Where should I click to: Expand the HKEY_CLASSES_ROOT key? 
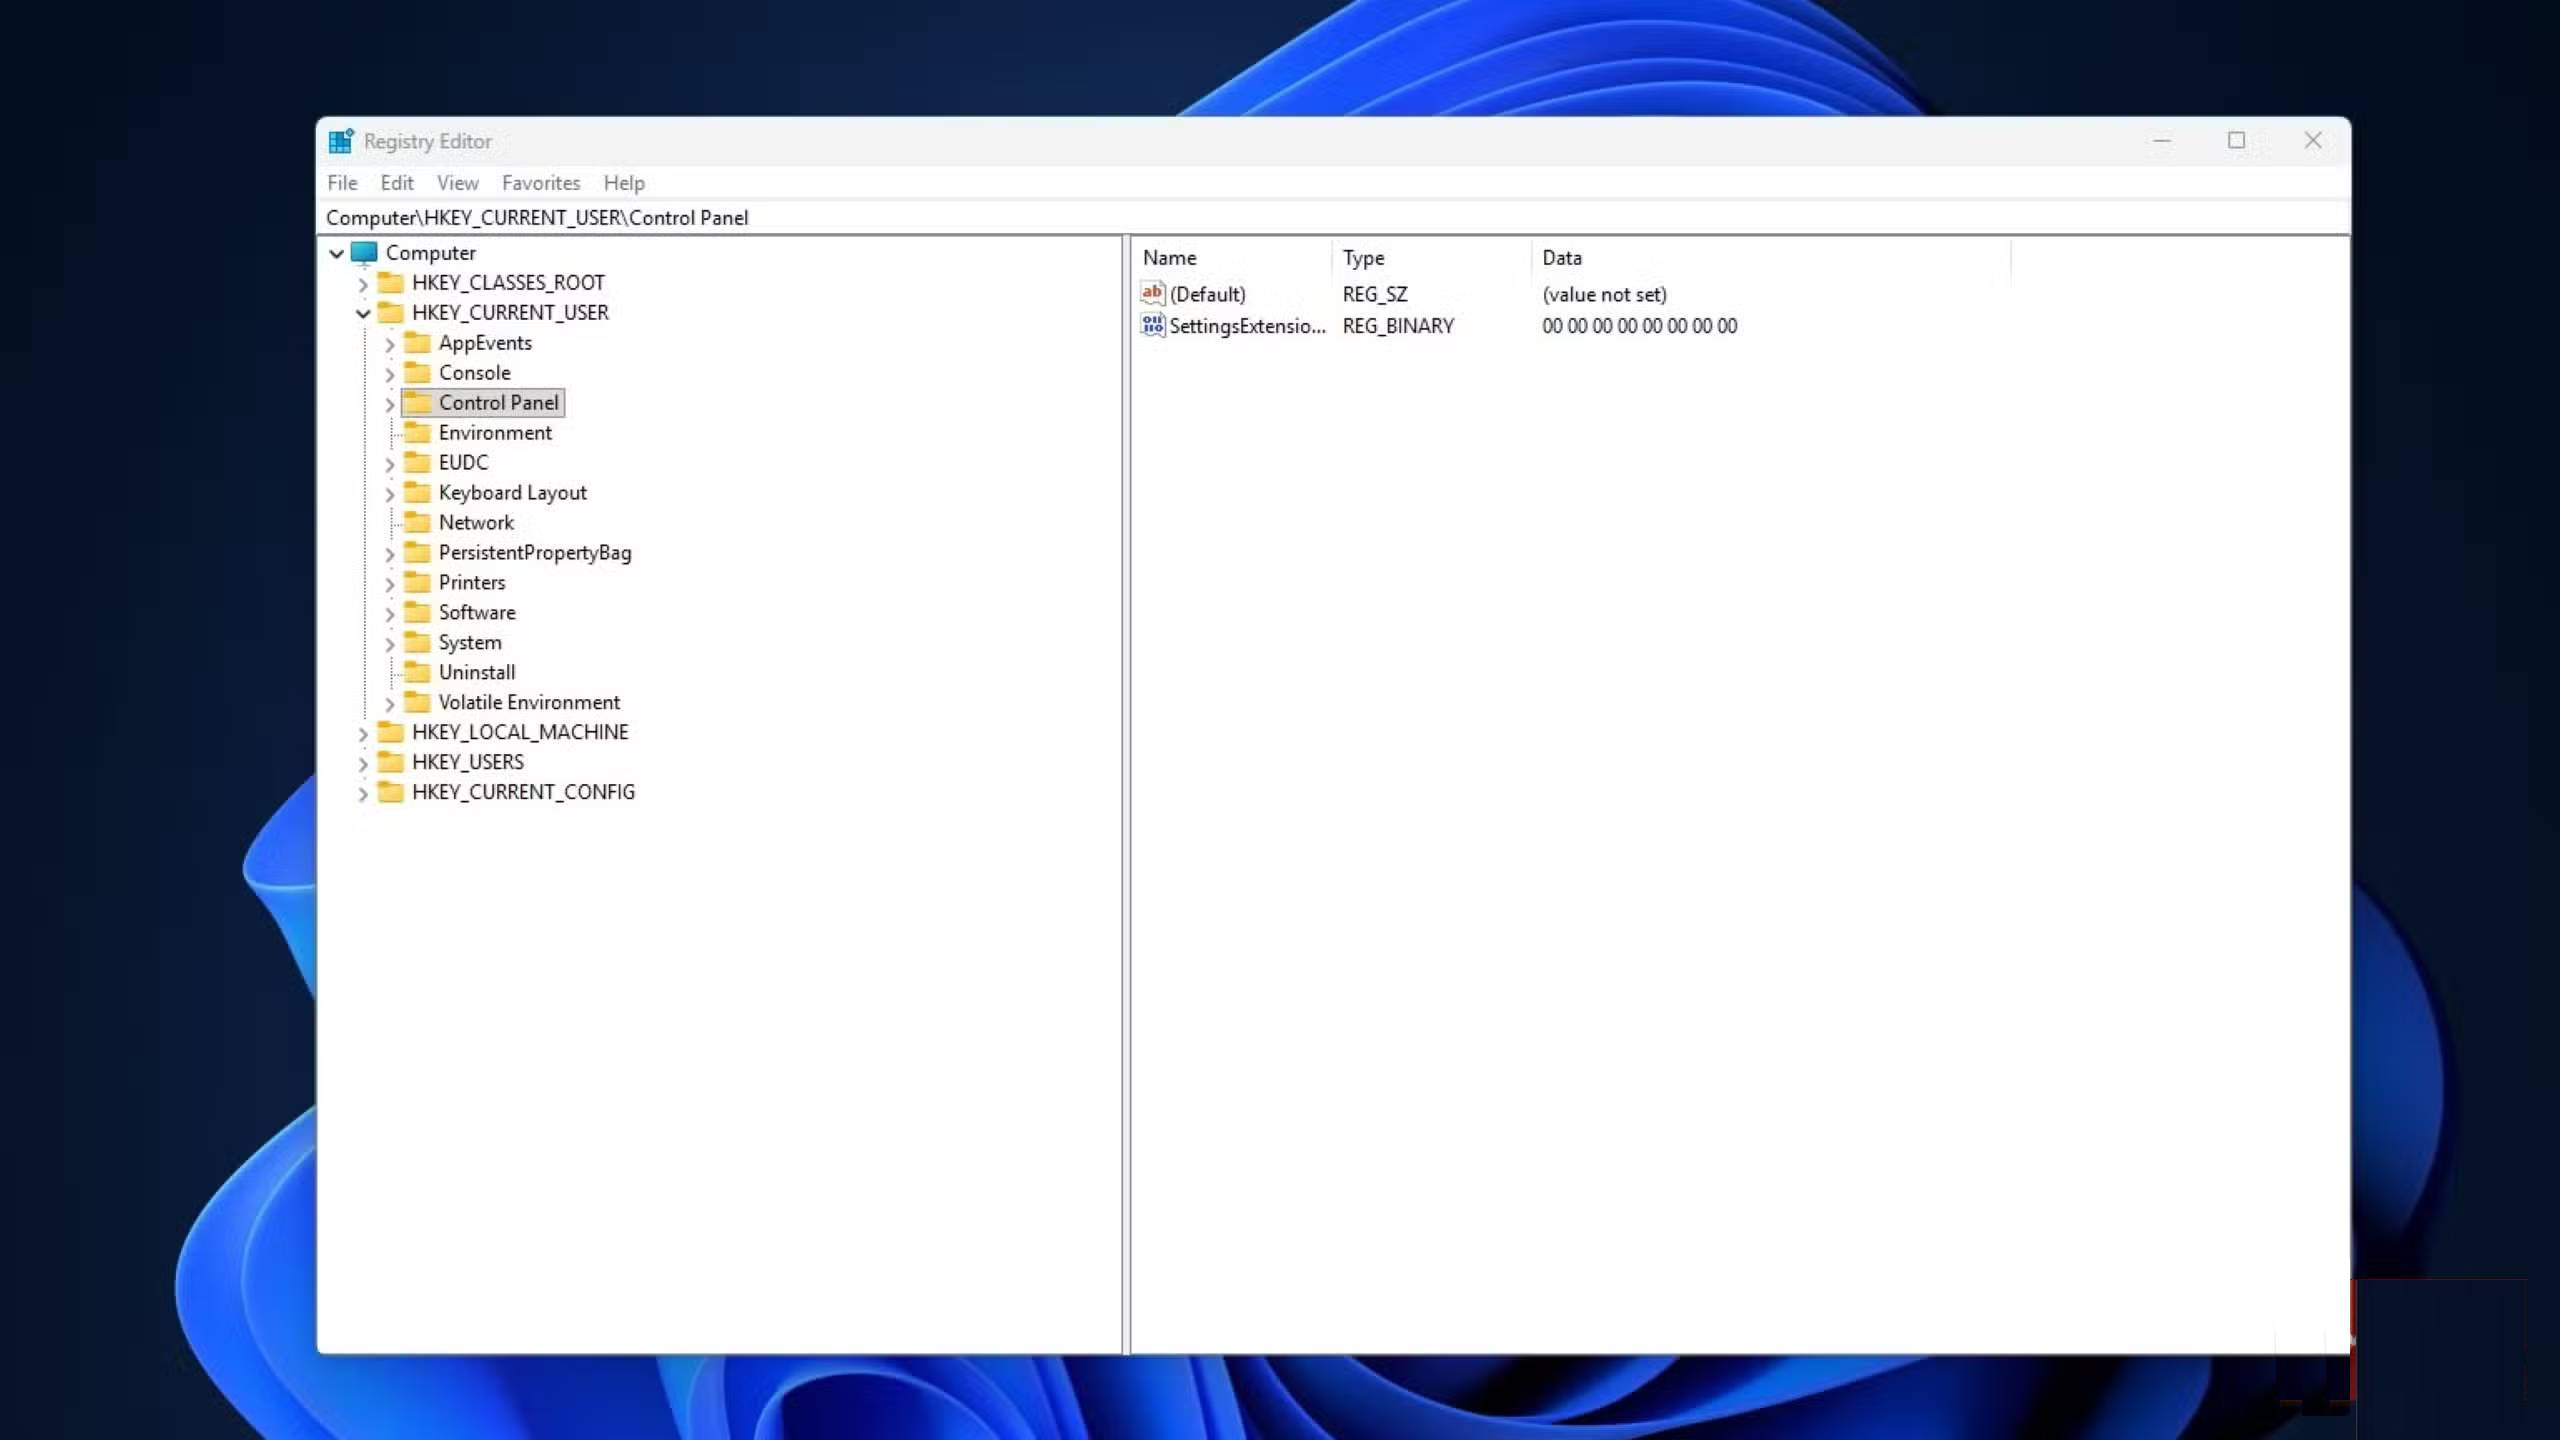click(x=365, y=283)
